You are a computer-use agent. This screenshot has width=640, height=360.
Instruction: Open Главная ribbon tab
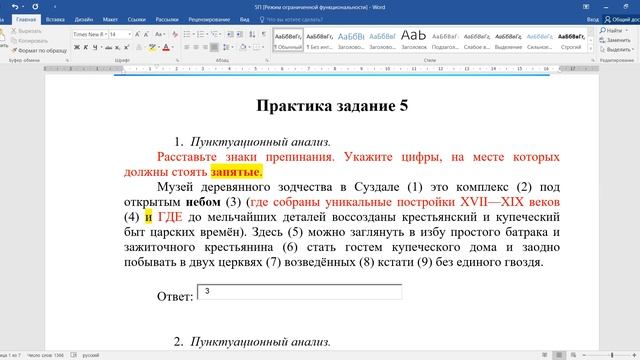[x=26, y=19]
